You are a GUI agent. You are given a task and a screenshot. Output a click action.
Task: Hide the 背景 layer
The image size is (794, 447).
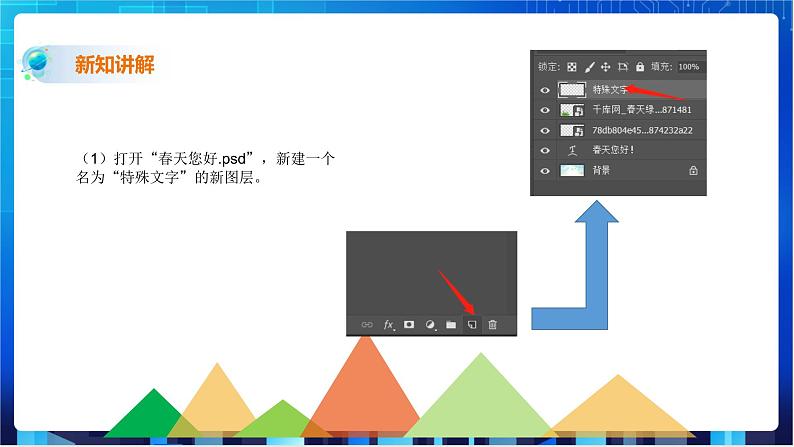tap(545, 171)
